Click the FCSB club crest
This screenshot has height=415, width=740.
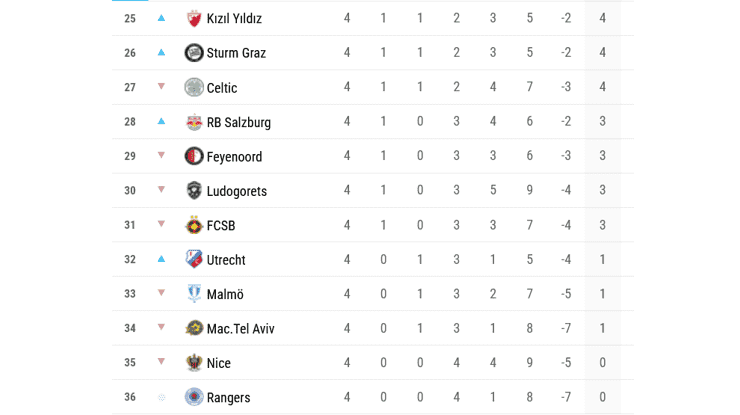tap(194, 225)
